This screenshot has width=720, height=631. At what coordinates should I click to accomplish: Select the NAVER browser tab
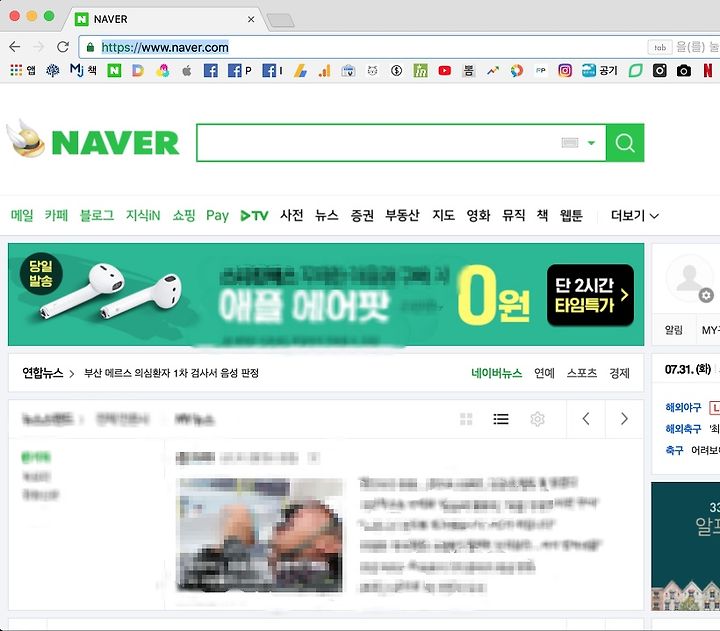tap(165, 19)
